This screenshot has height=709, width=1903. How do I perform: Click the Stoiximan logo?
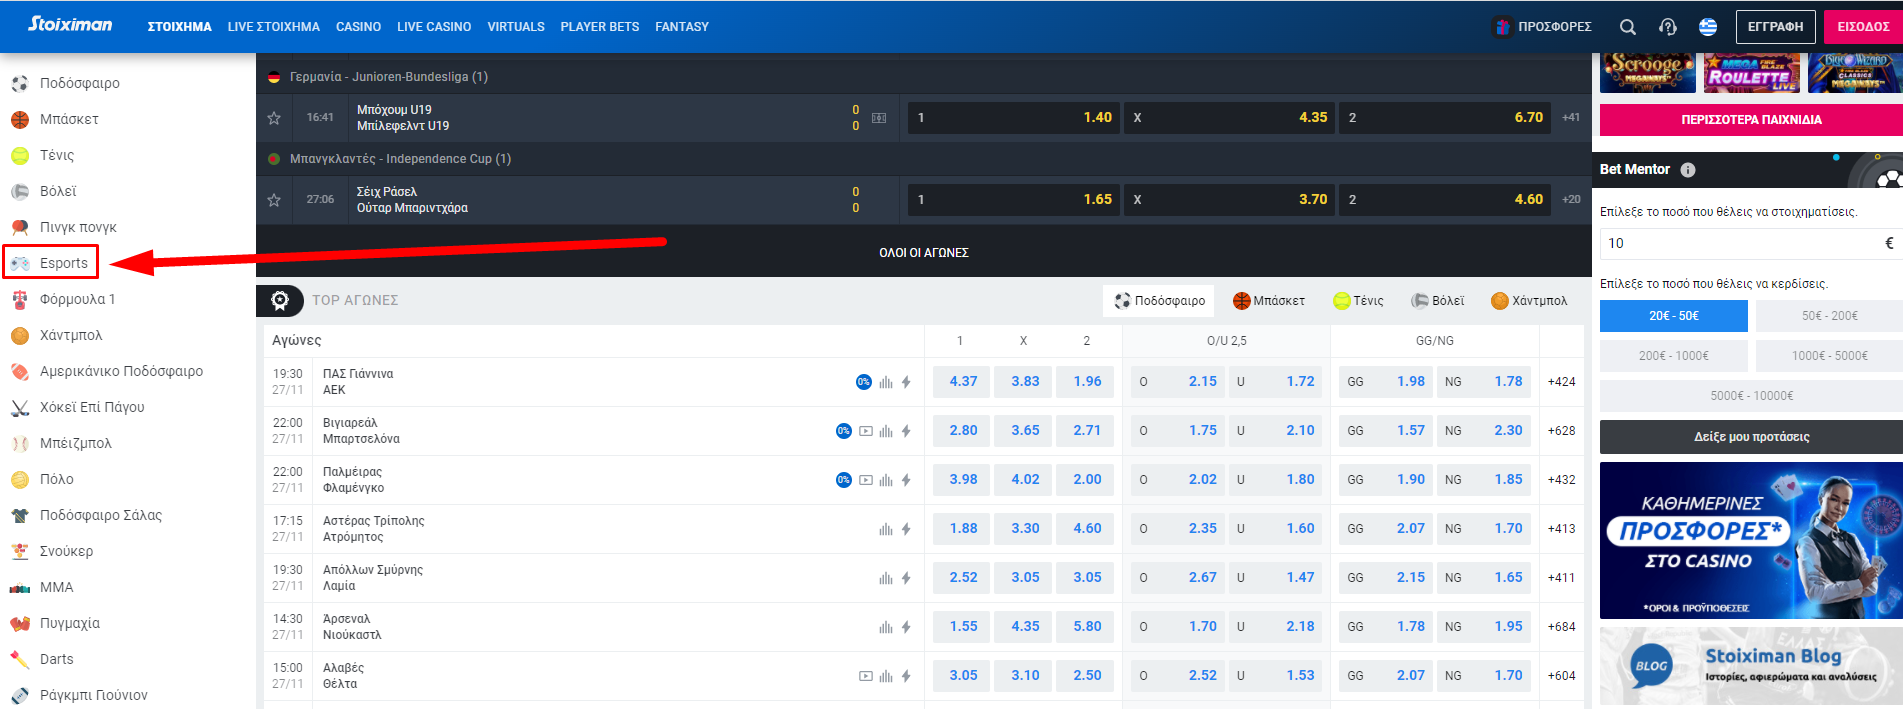[70, 24]
